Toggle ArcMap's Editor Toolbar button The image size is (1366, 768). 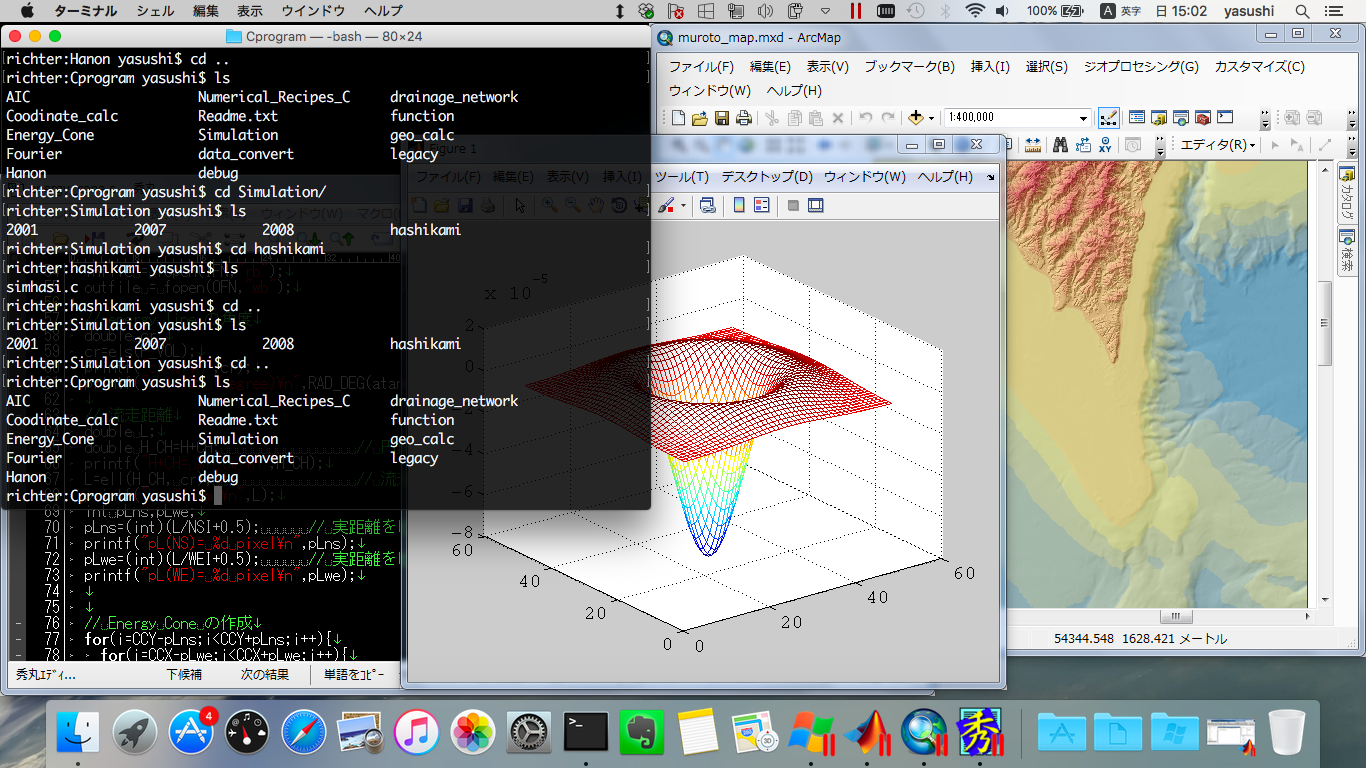pos(1108,118)
